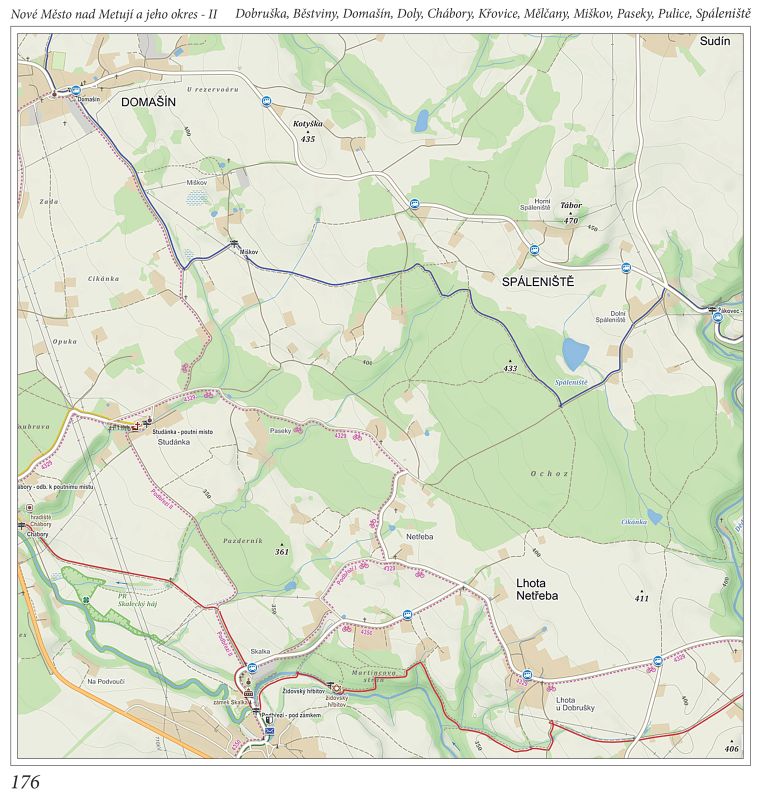The width and height of the screenshot is (779, 800).
Task: Select the Martincova stráň label
Action: 374,676
